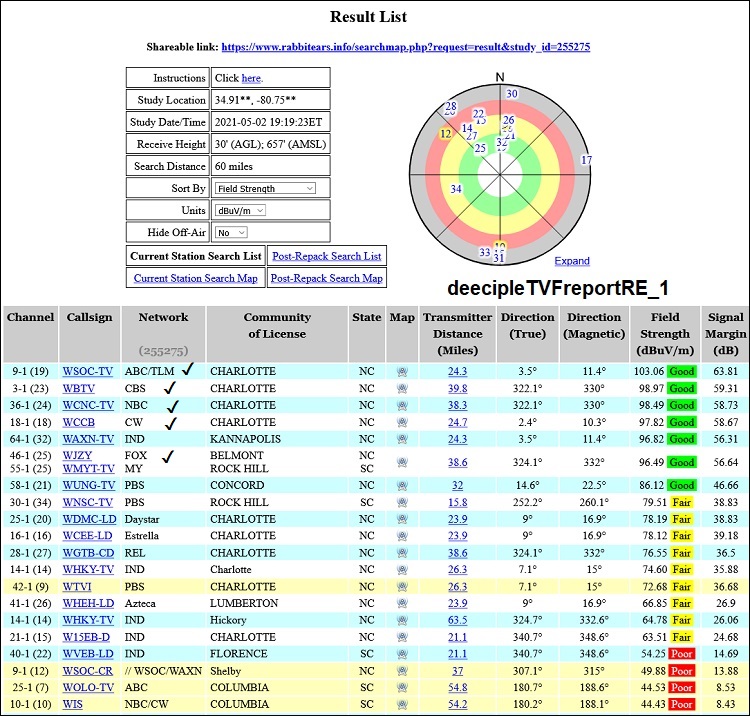
Task: Open the Post-Repack Search List
Action: 326,256
